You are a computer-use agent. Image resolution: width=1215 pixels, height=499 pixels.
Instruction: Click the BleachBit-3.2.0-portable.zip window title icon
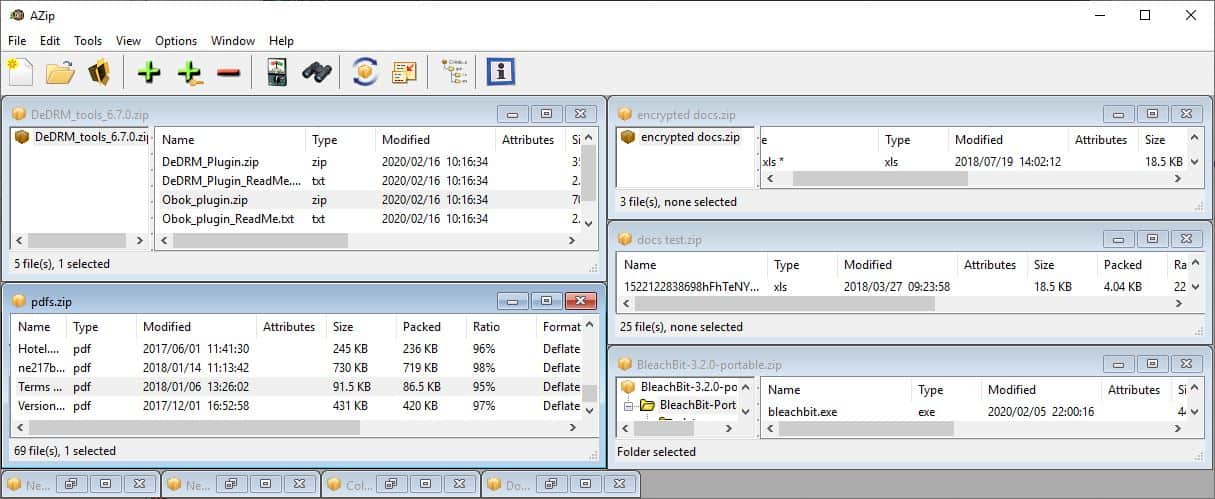pyautogui.click(x=625, y=364)
